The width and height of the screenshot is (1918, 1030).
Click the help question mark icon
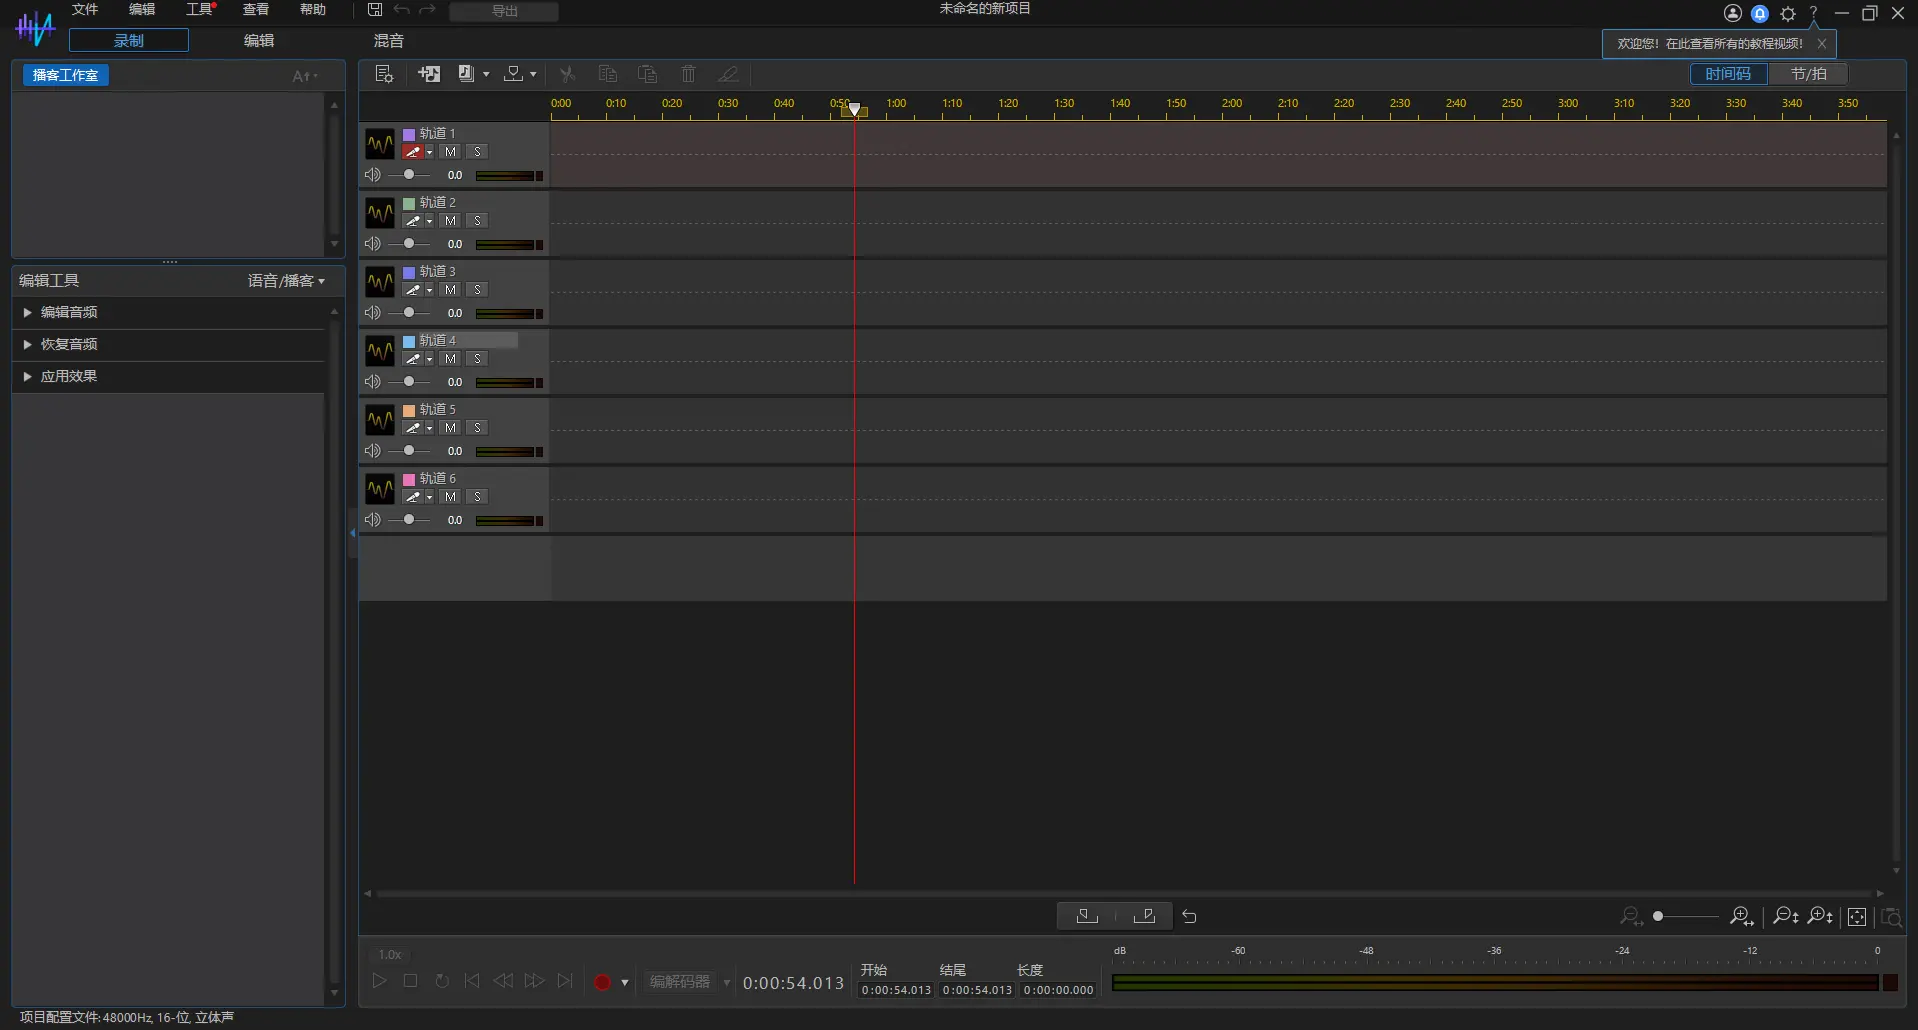tap(1813, 13)
